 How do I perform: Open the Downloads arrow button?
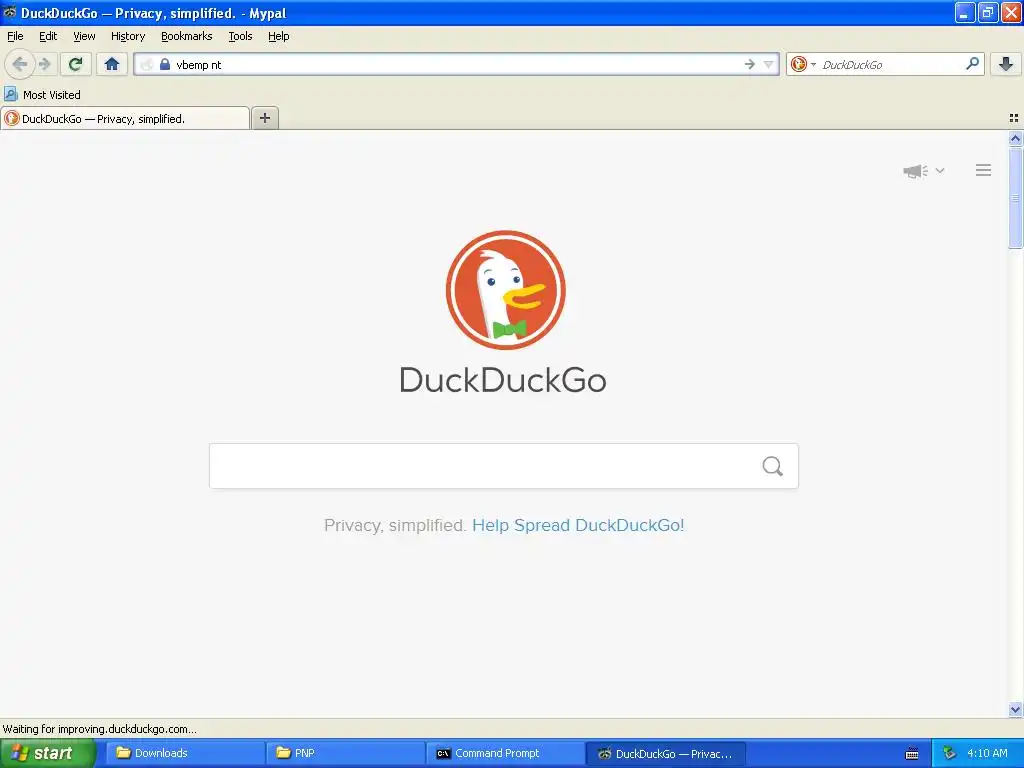pyautogui.click(x=1006, y=64)
